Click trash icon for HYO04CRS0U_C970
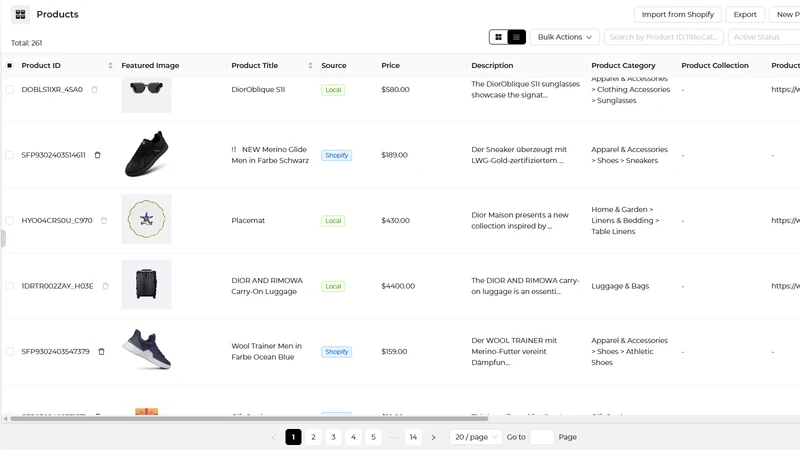The width and height of the screenshot is (800, 450). pos(104,220)
